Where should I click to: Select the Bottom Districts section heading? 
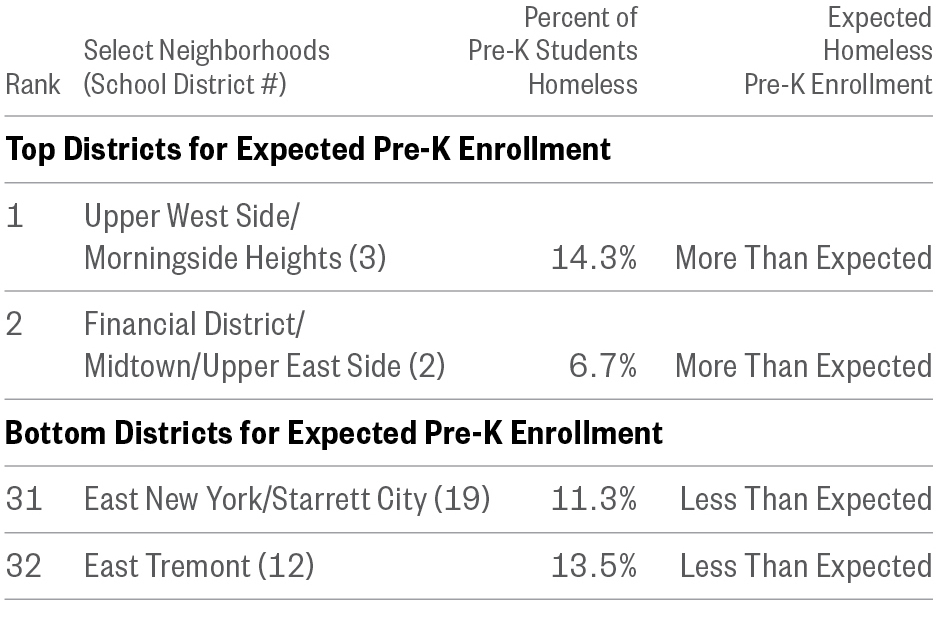[x=334, y=434]
